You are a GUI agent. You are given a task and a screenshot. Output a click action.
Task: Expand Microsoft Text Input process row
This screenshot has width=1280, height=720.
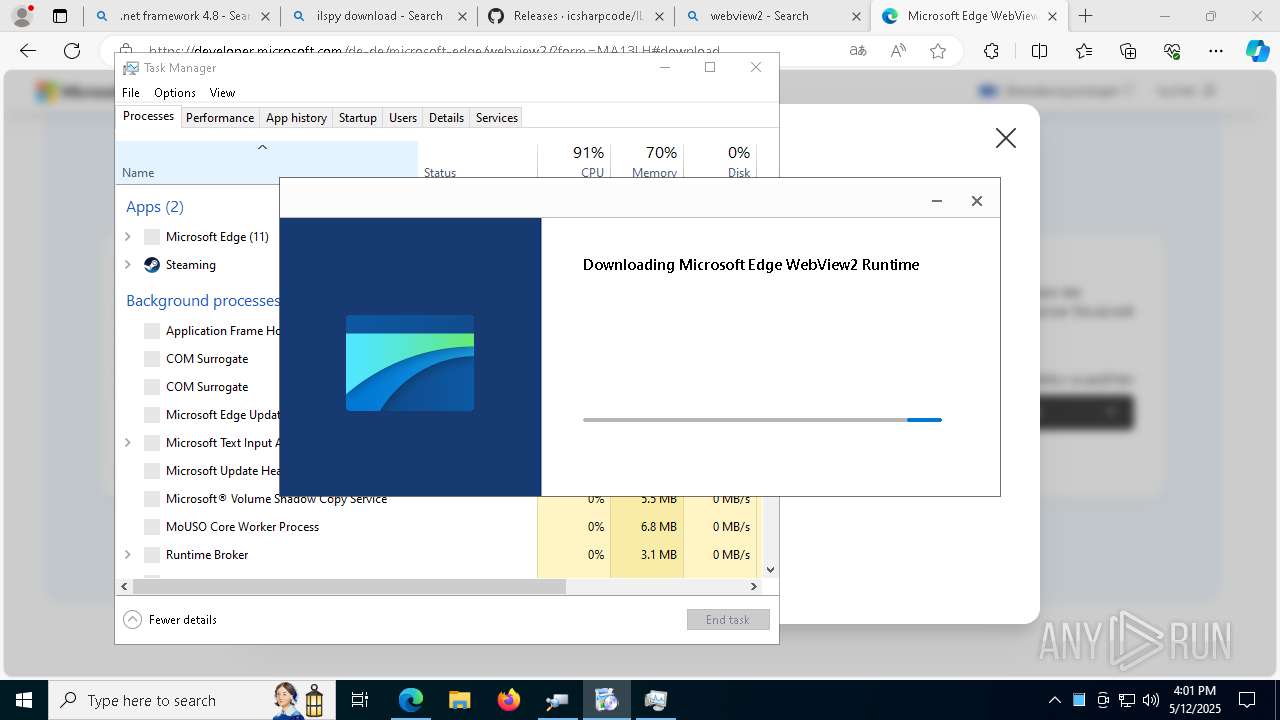pos(127,443)
